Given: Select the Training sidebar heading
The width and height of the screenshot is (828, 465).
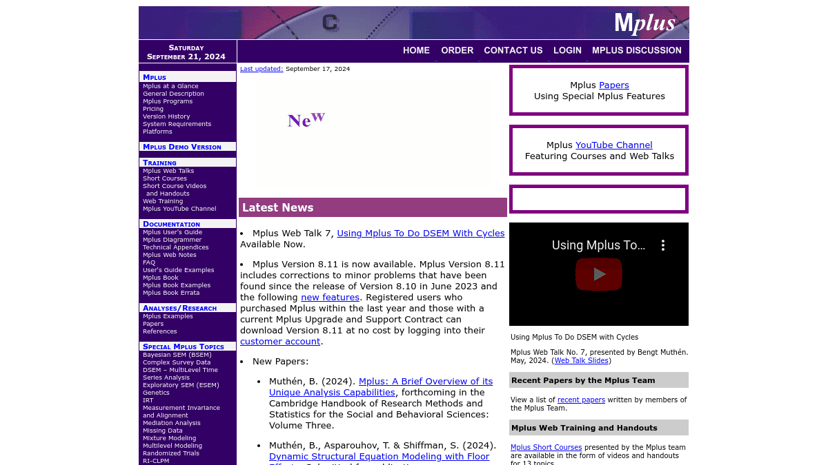Looking at the screenshot, I should pos(159,163).
